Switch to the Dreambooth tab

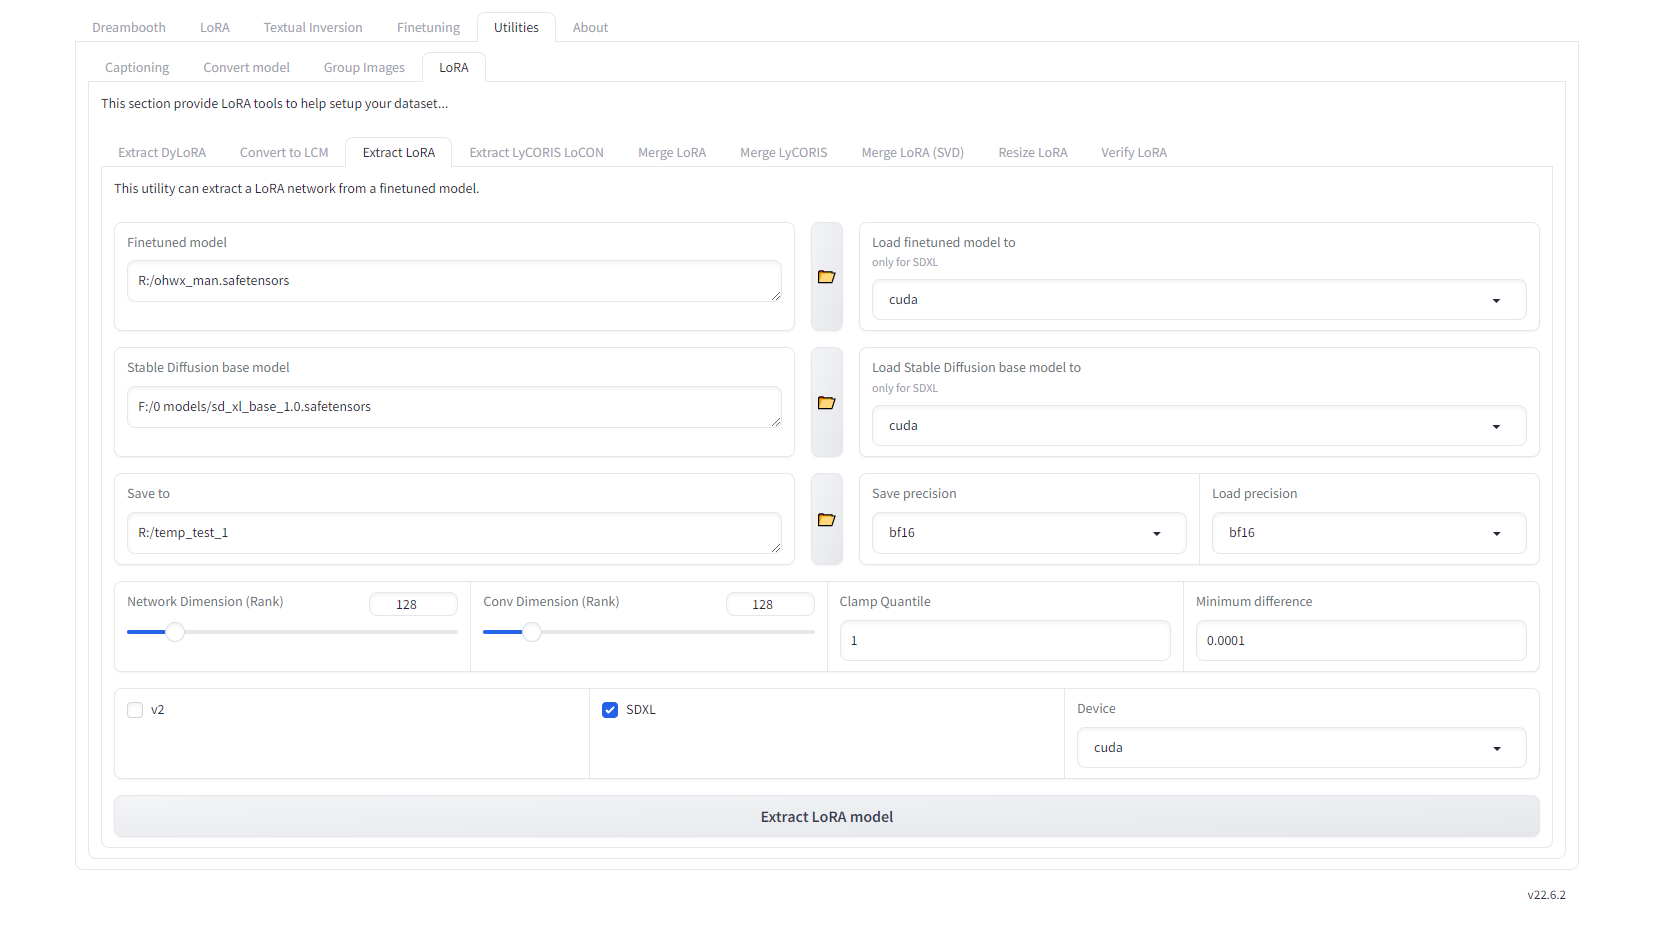click(x=129, y=28)
